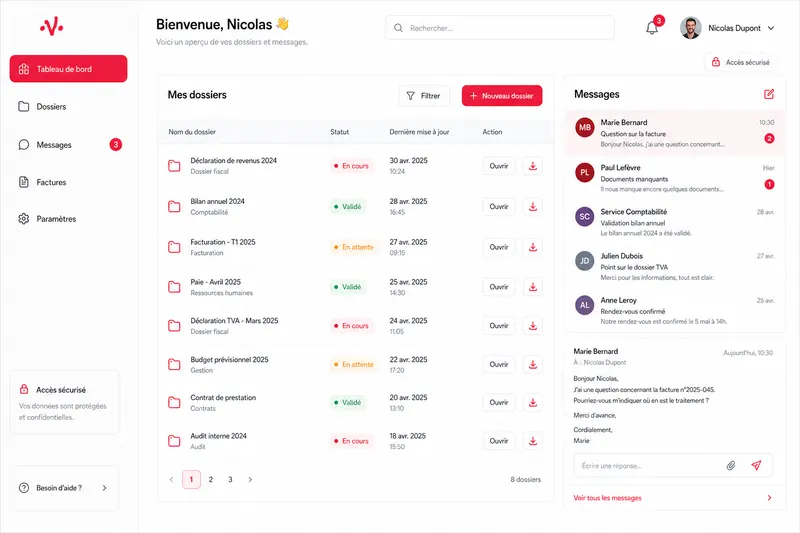Viewport: 800px width, 533px height.
Task: Open Service Comptabilité Validation bilan annuel message
Action: tap(675, 221)
